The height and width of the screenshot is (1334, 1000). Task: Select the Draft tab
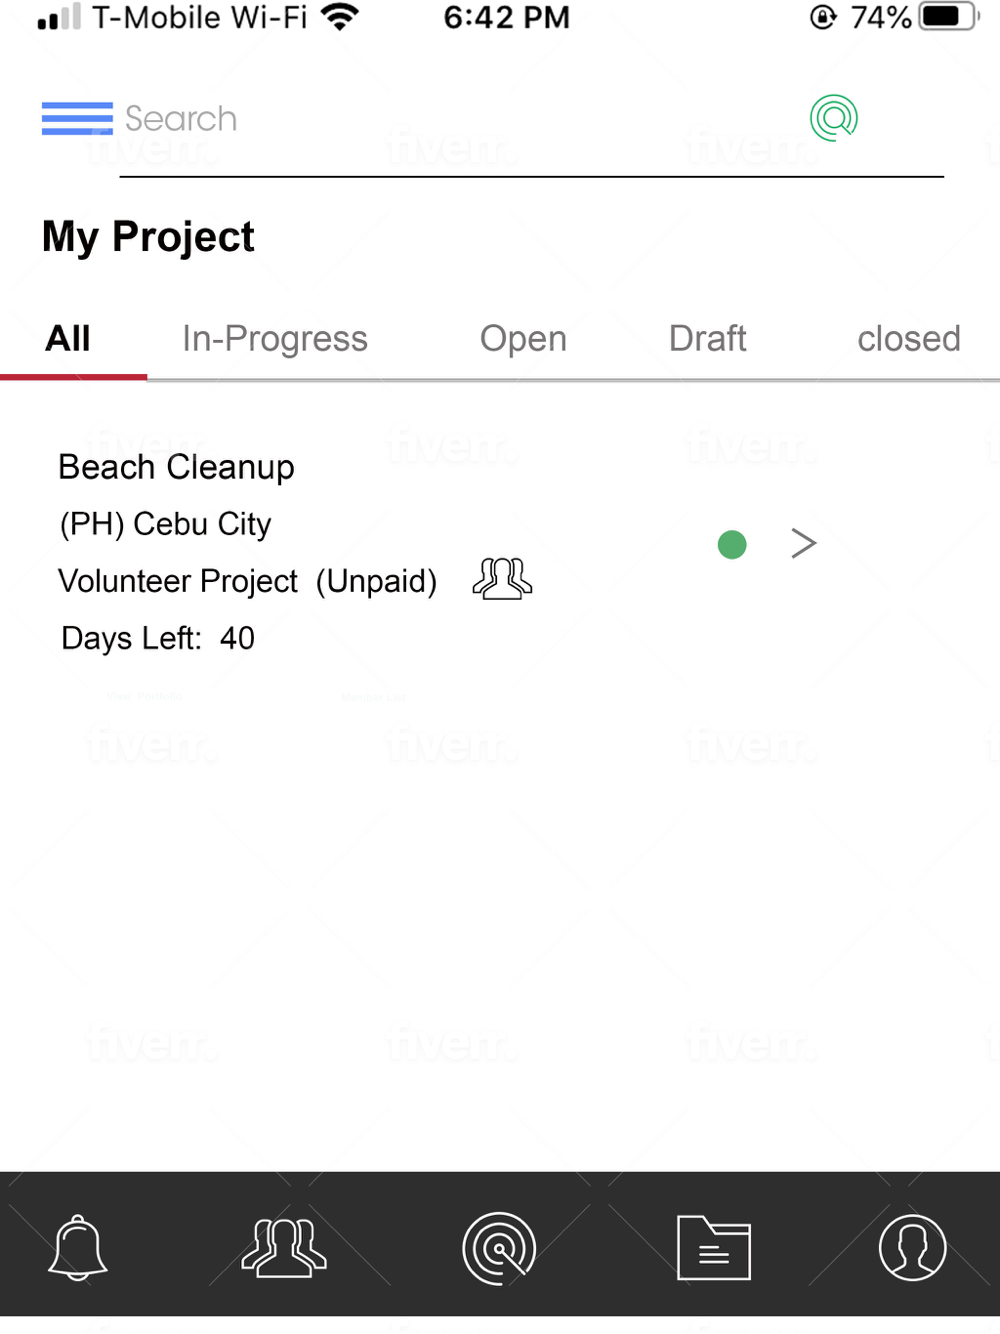point(708,339)
